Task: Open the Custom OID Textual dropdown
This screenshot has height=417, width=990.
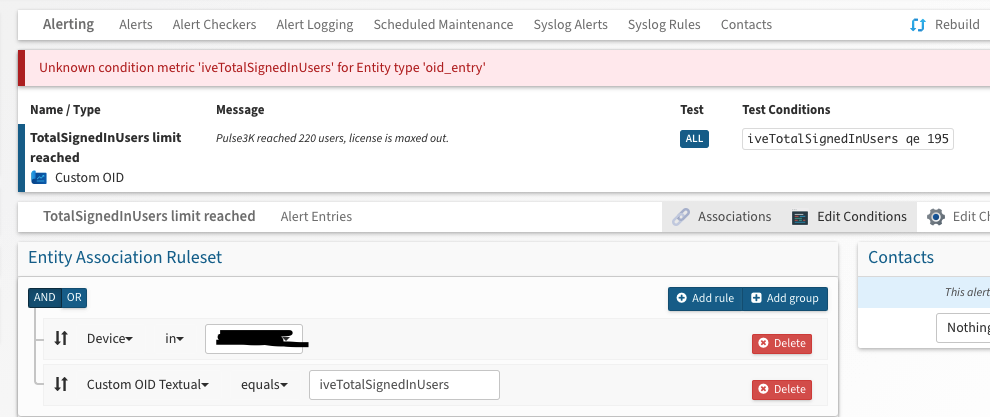Action: [x=148, y=384]
